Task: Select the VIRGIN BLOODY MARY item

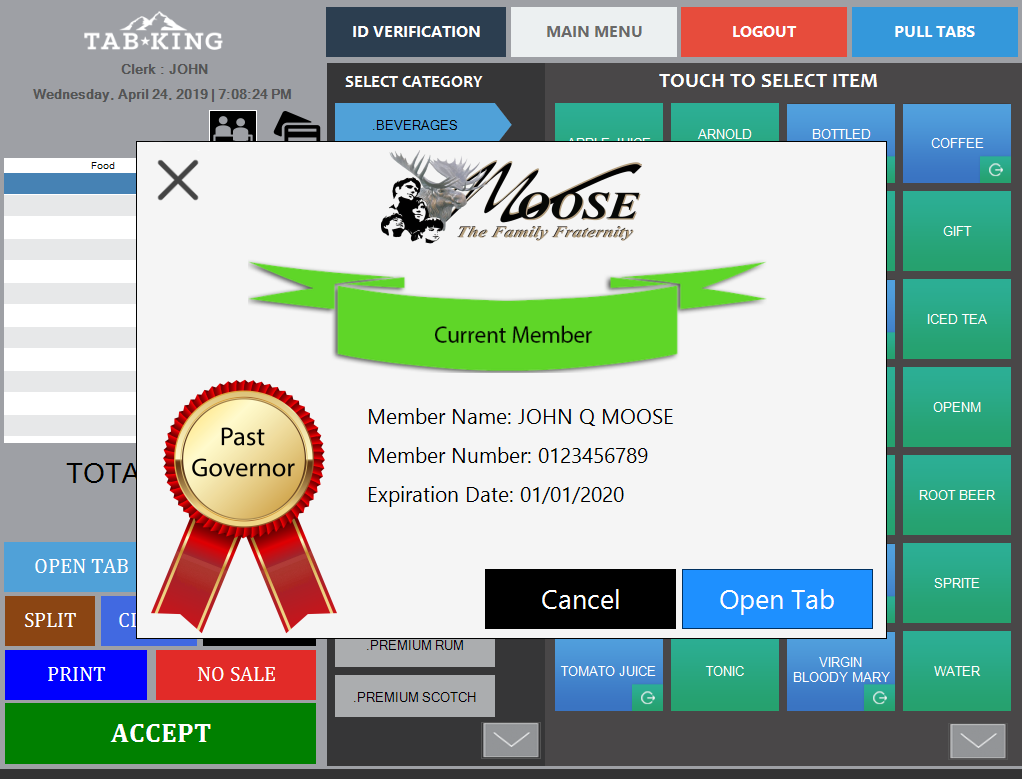Action: pos(841,674)
